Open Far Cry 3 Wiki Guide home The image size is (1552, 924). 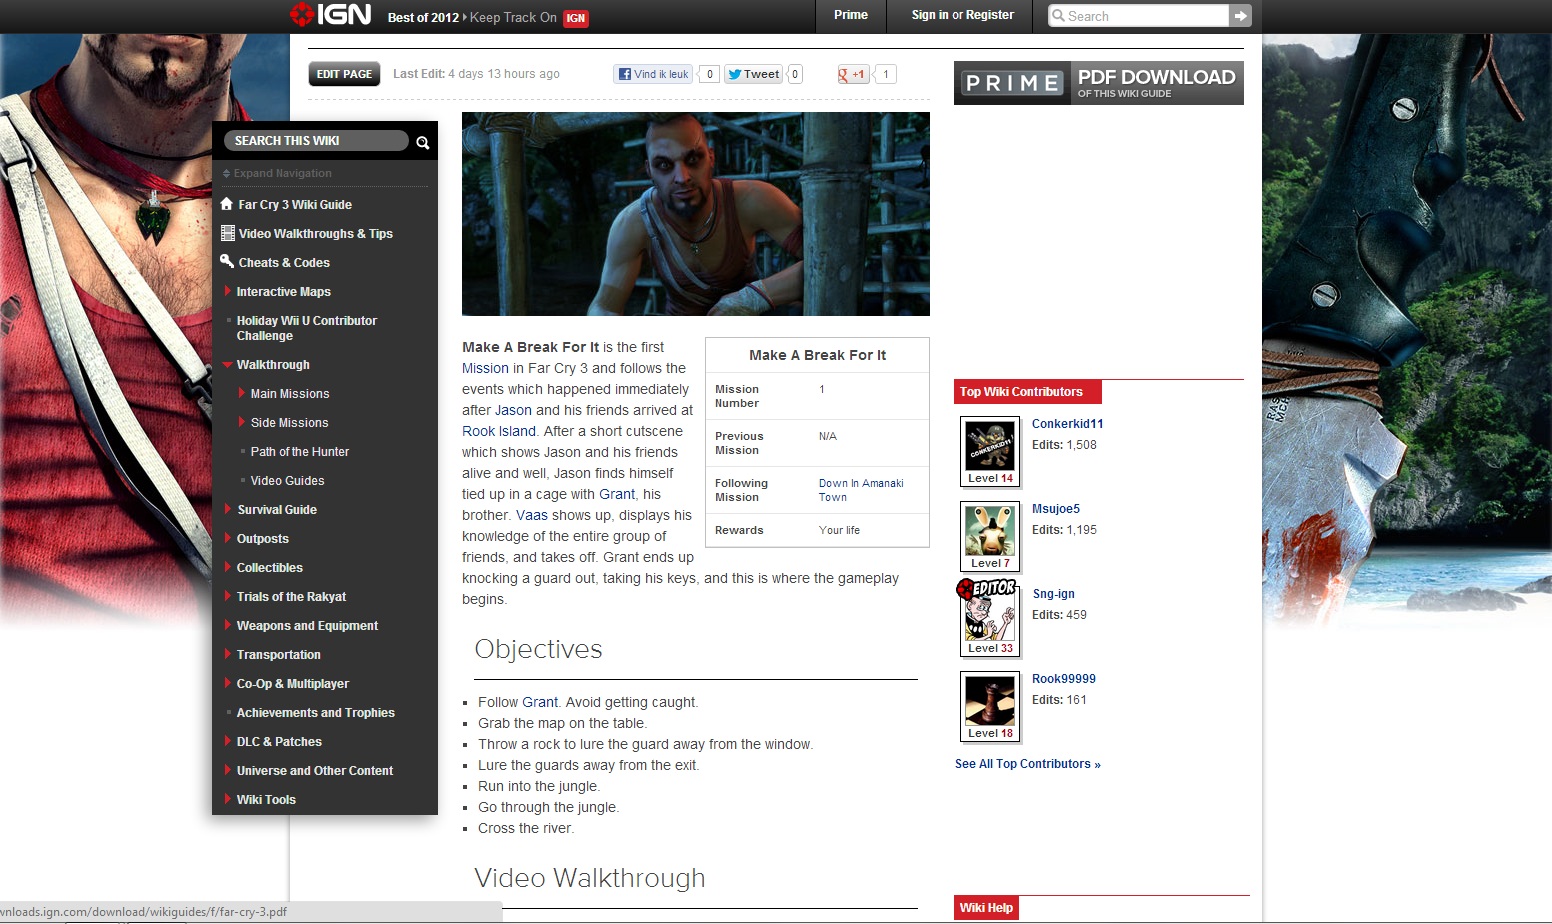(x=295, y=204)
